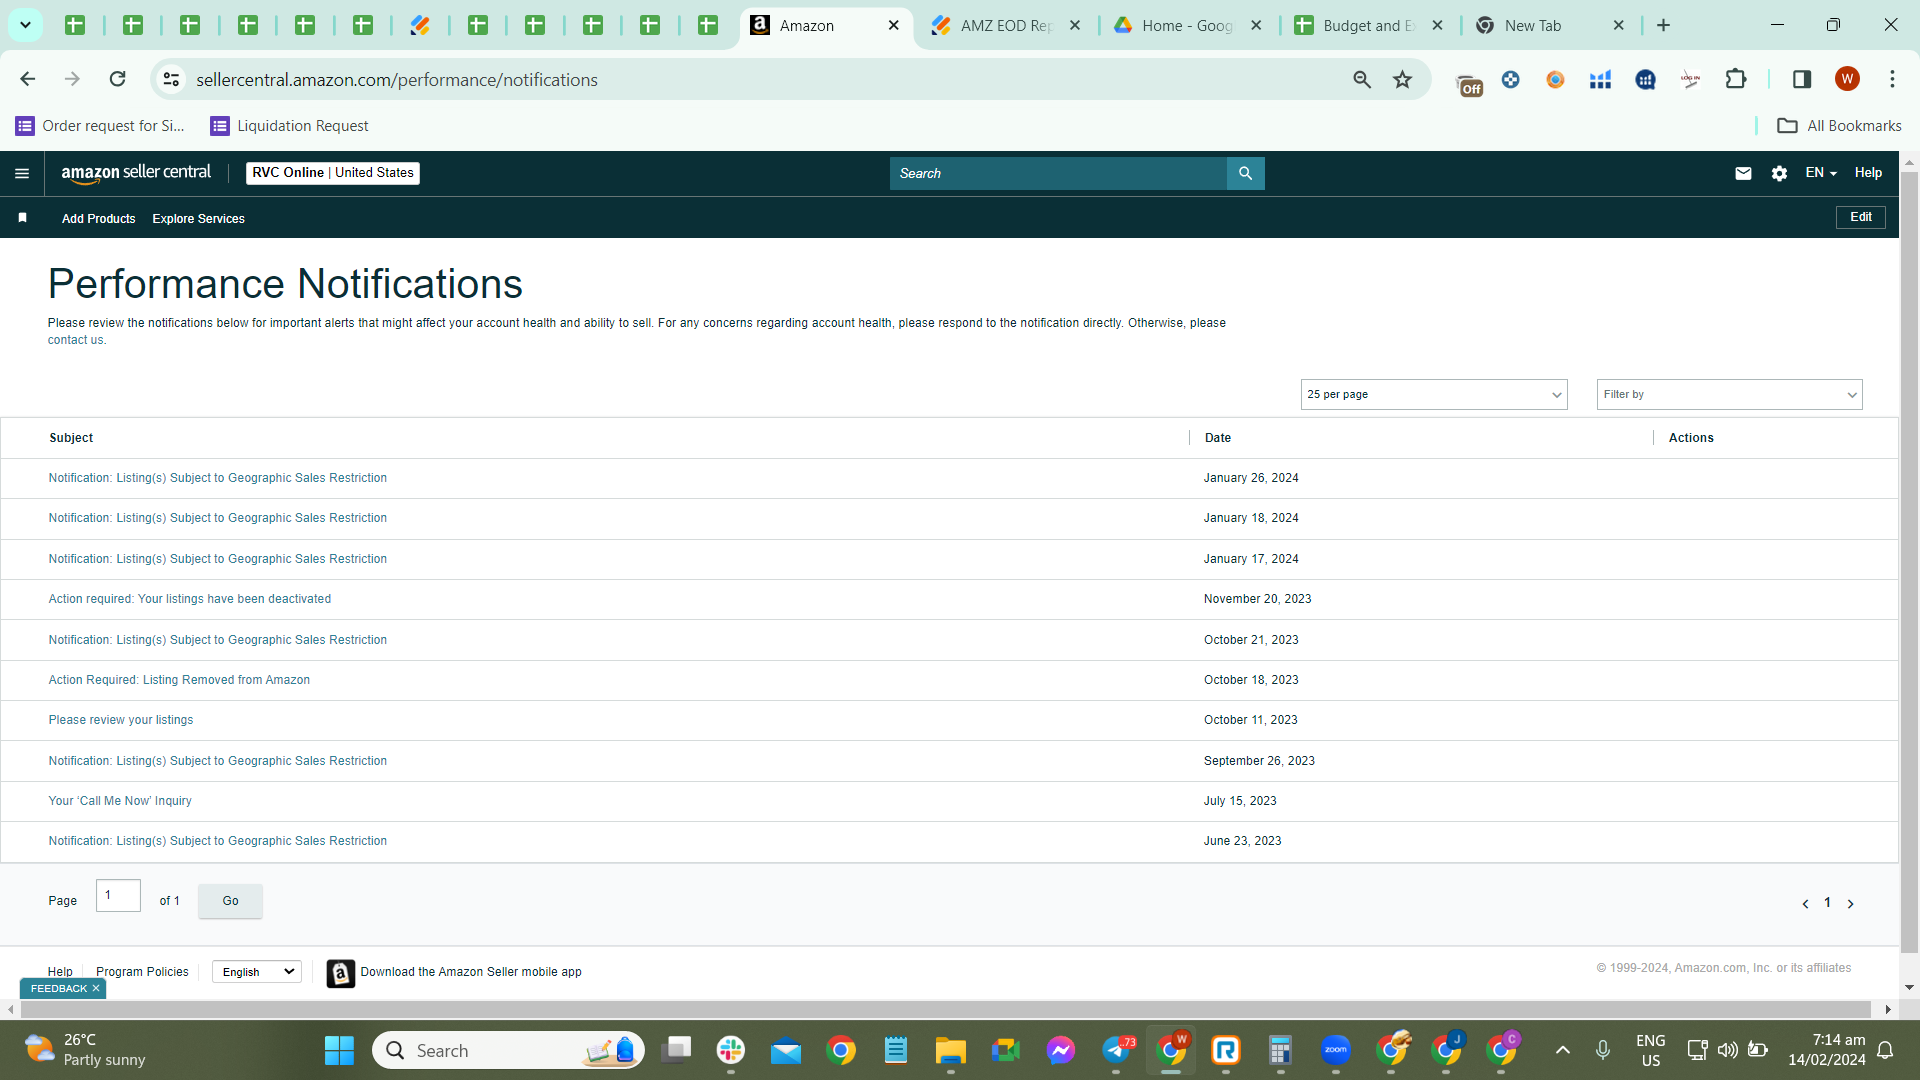The width and height of the screenshot is (1920, 1080).
Task: Click the search magnifier button in Seller Central
Action: coord(1245,173)
